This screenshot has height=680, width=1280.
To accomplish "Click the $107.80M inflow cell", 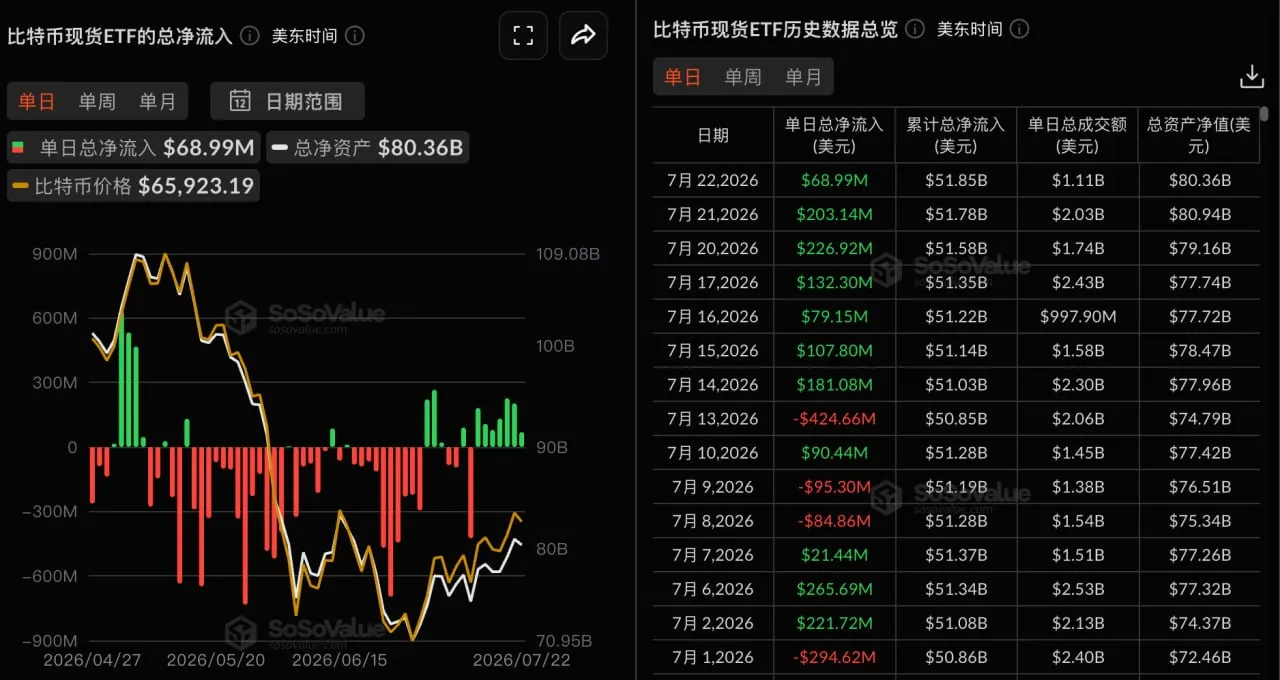I will tap(834, 350).
